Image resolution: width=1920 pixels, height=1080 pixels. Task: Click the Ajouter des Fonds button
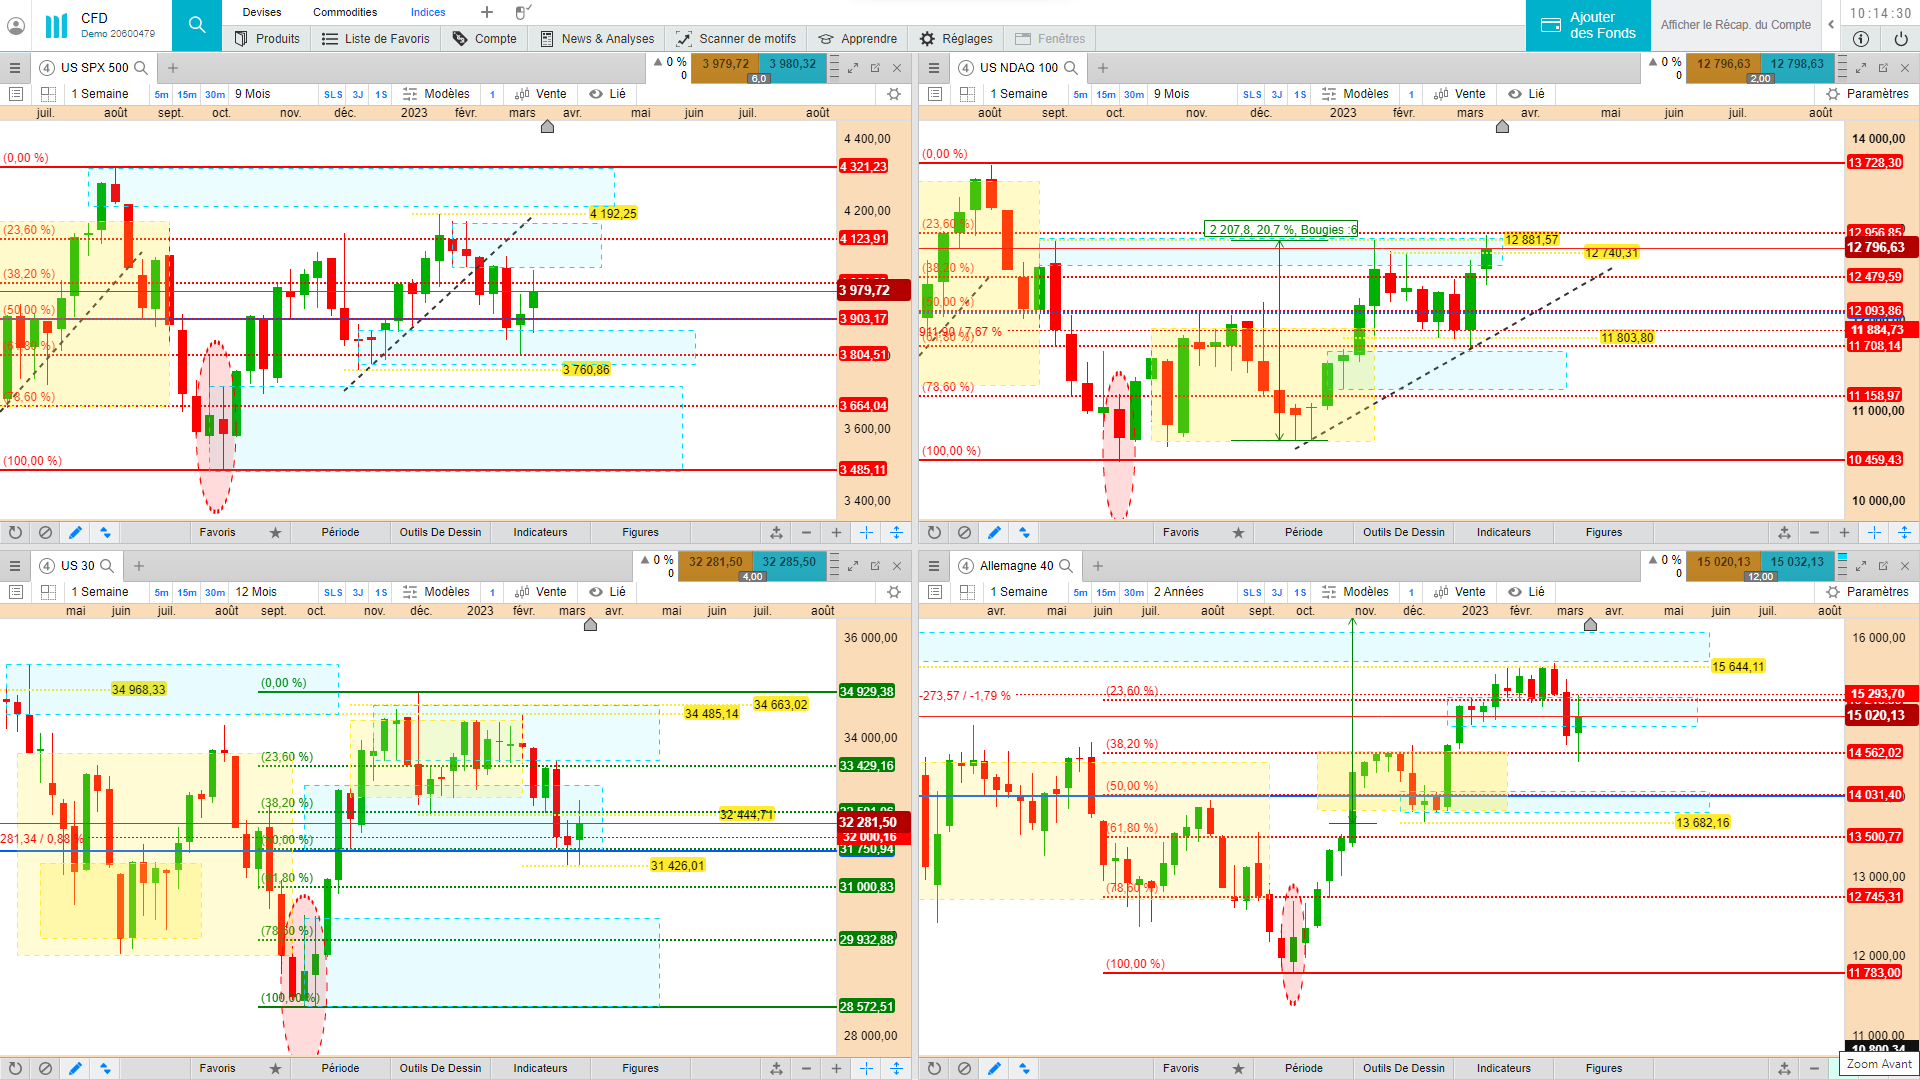[1588, 25]
